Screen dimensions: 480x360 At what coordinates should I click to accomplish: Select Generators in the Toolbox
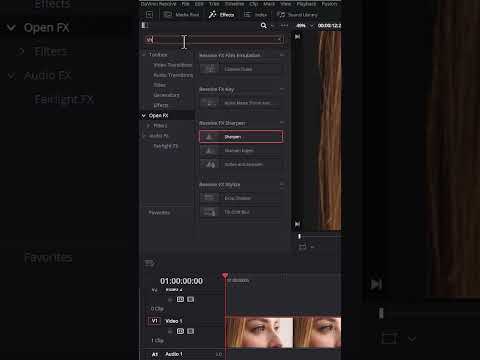click(166, 95)
